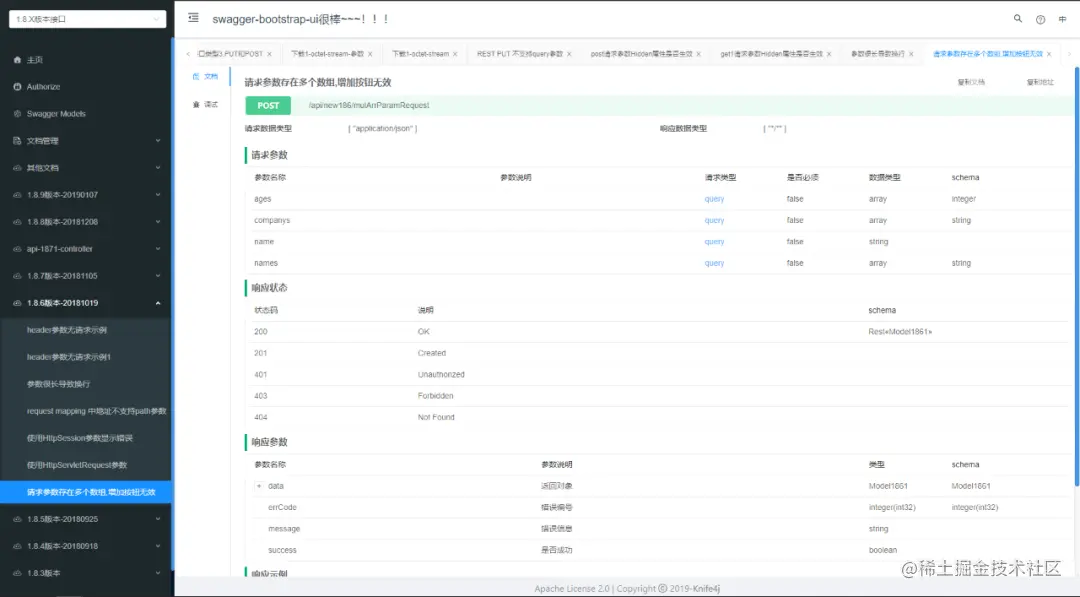Expand the data response parameter row
Image resolution: width=1080 pixels, height=597 pixels.
click(x=259, y=486)
